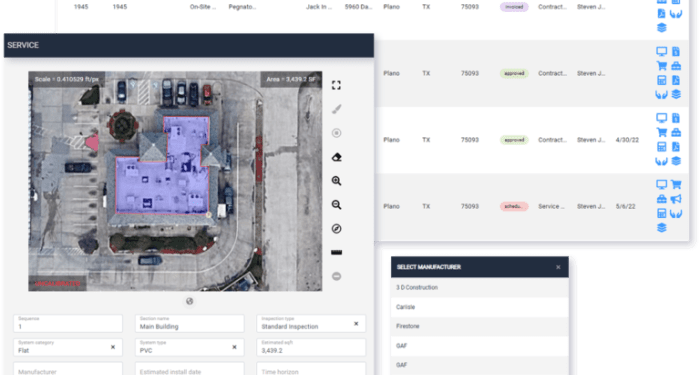Choose Carlisle from manufacturer list
The height and width of the screenshot is (375, 700).
click(x=480, y=307)
